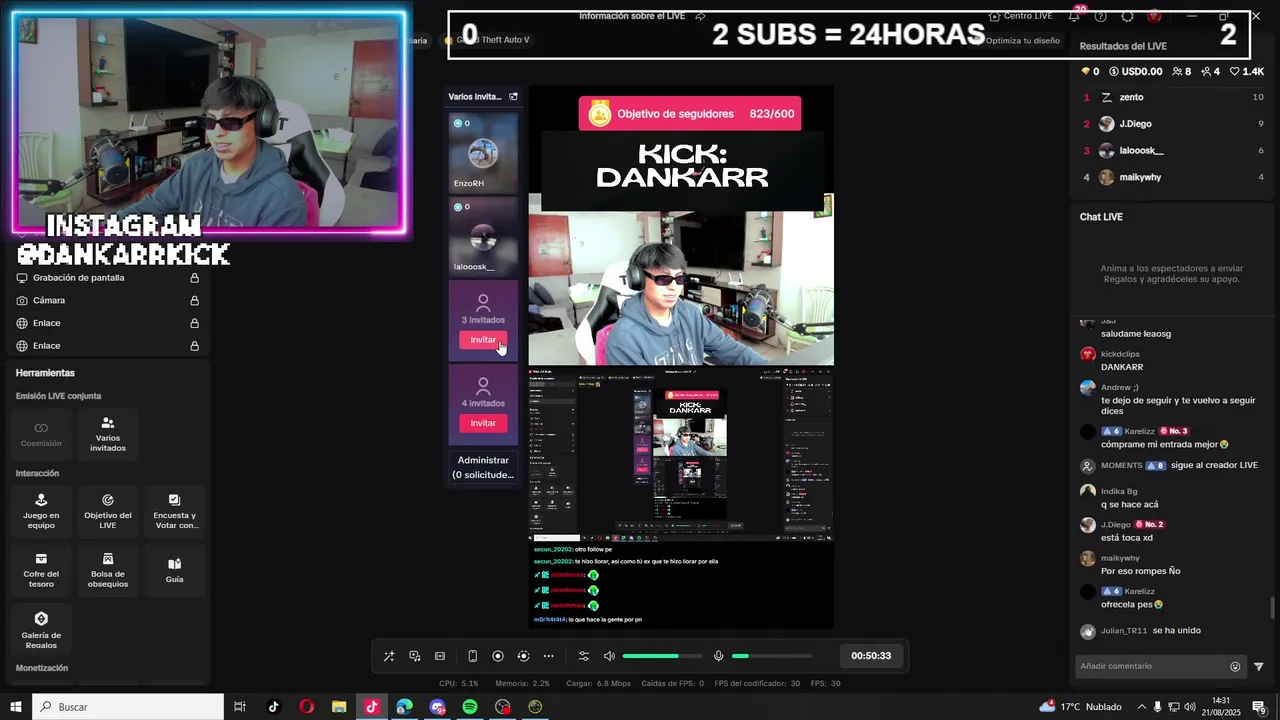Click kickdclips username in chat
The image size is (1280, 720).
point(1120,354)
